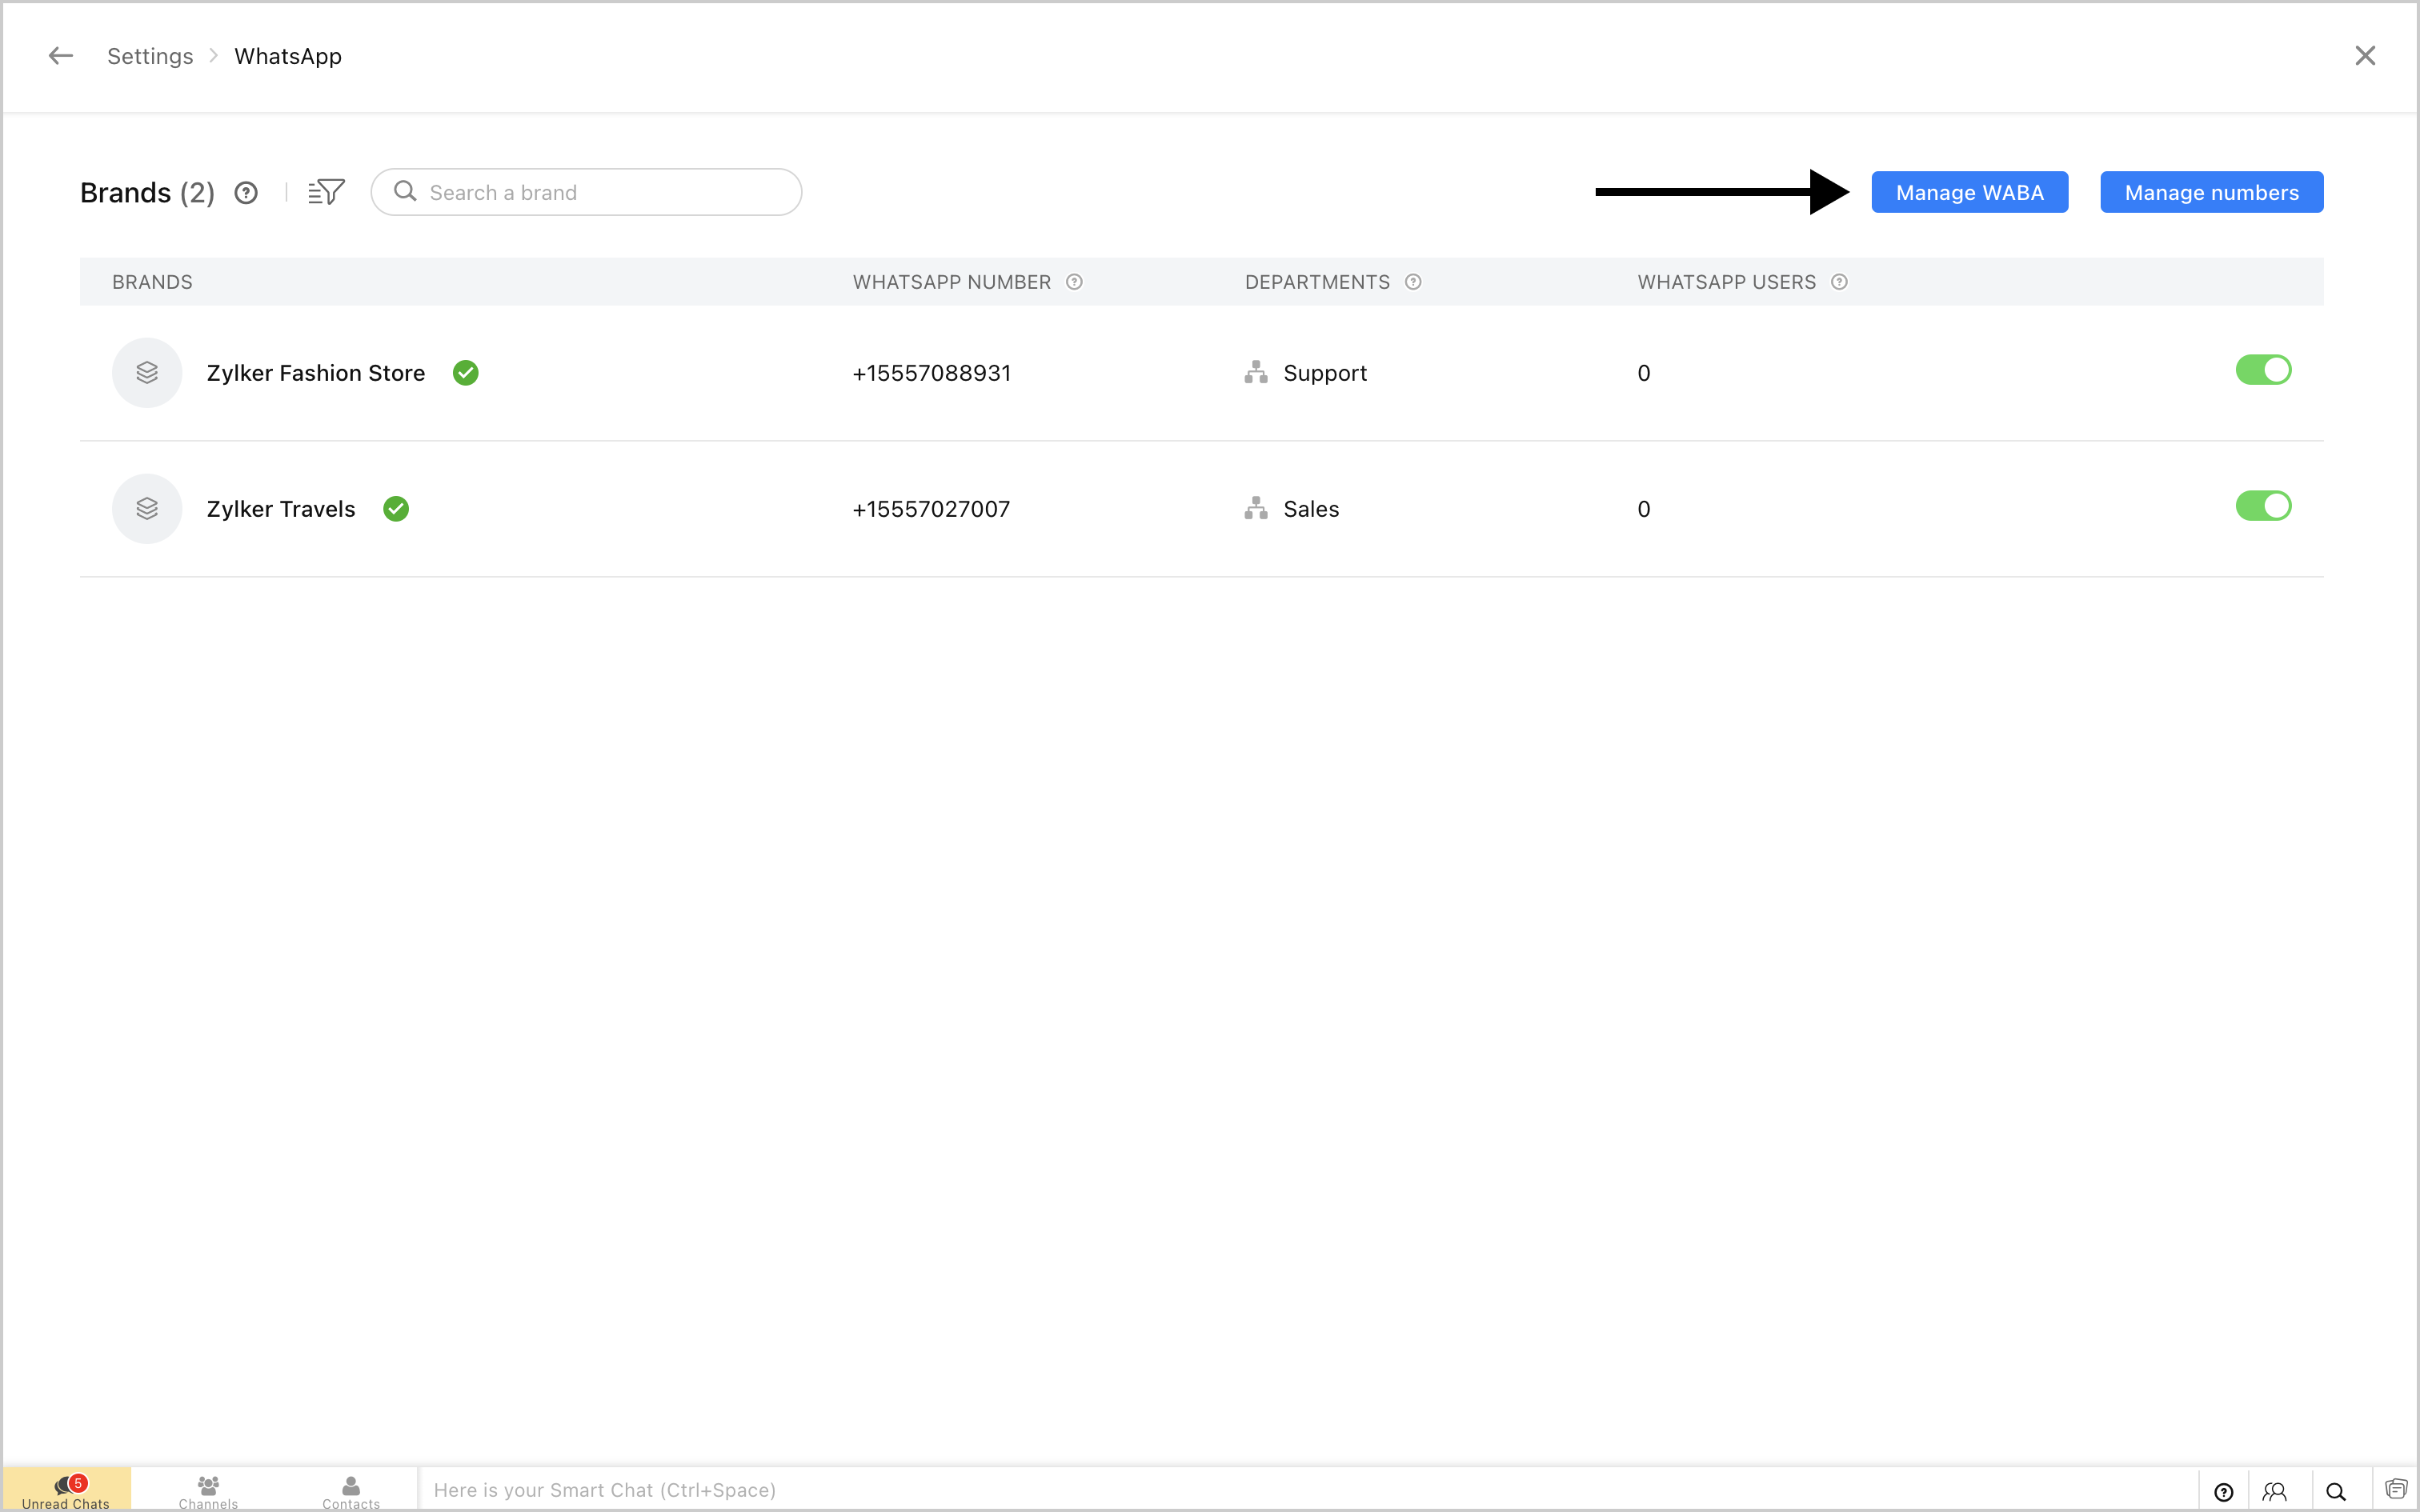Click the Manage numbers button
The width and height of the screenshot is (2420, 1512).
point(2211,192)
